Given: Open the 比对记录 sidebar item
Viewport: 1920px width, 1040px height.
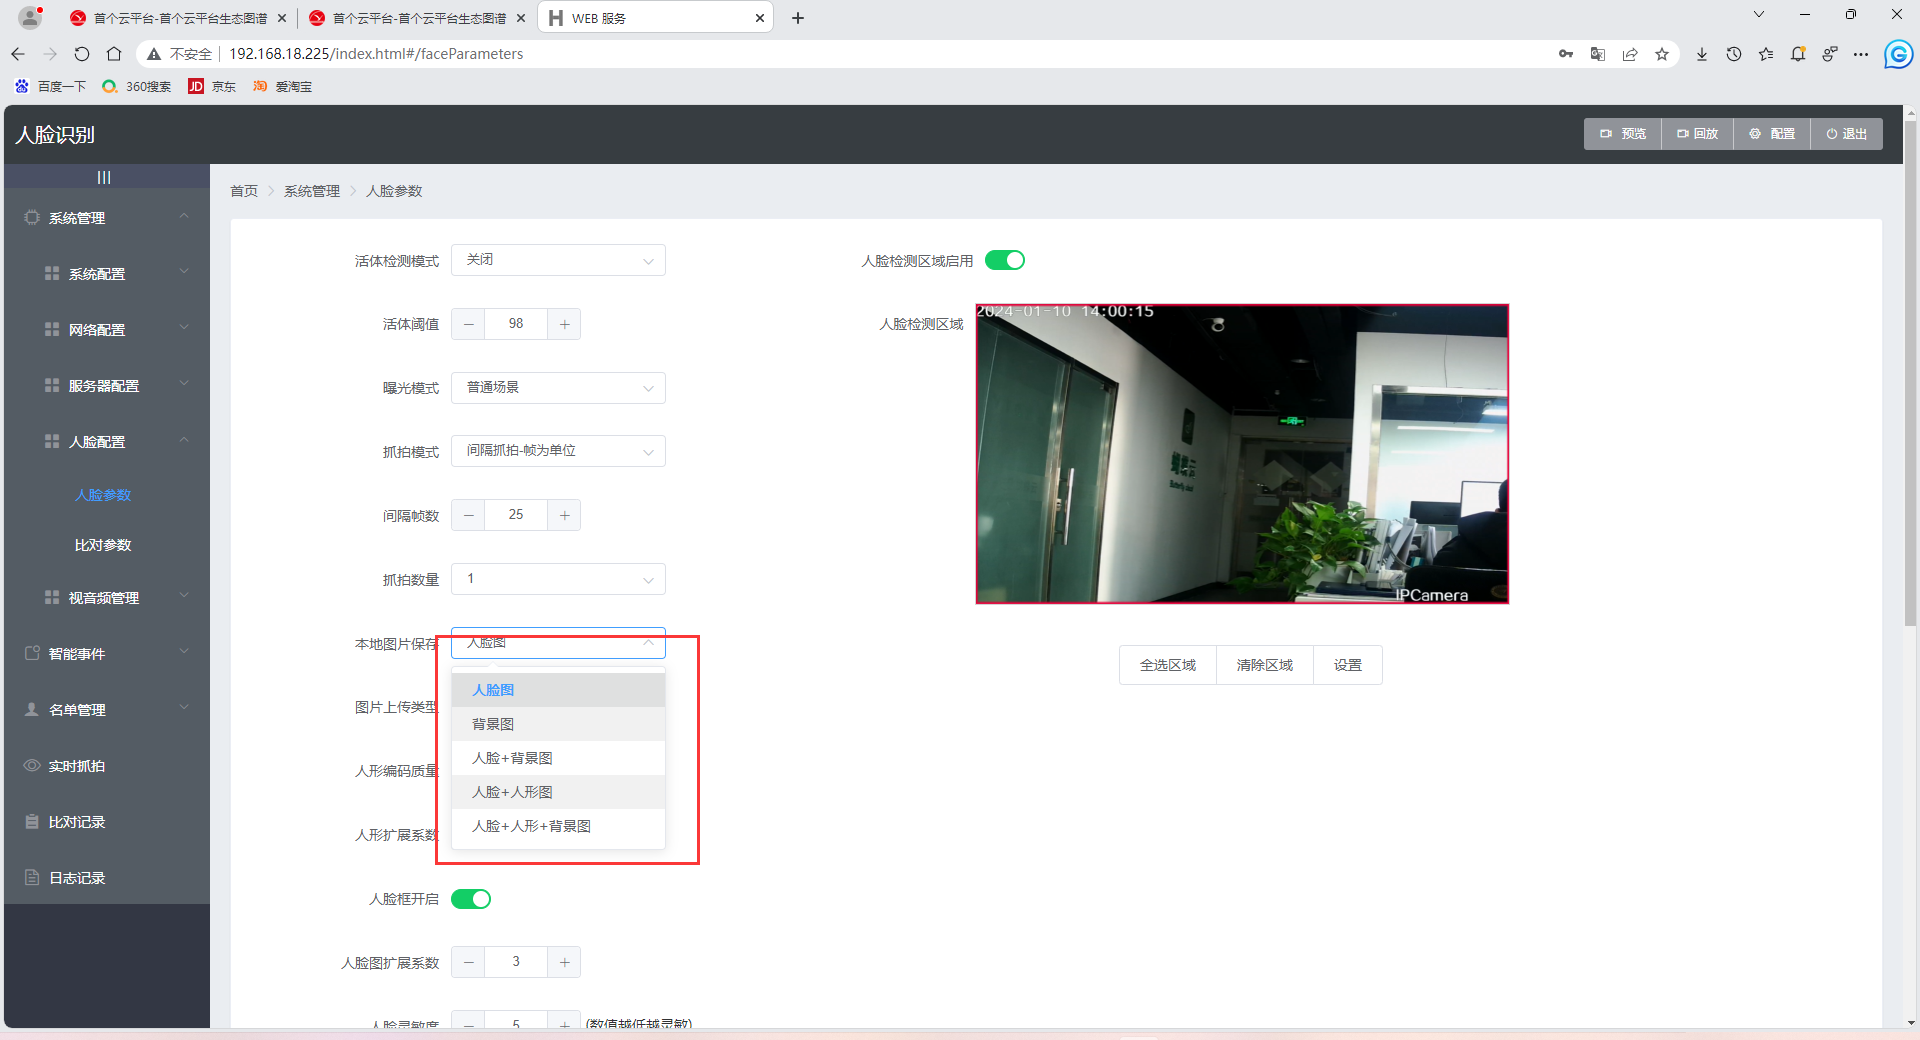Looking at the screenshot, I should [77, 822].
